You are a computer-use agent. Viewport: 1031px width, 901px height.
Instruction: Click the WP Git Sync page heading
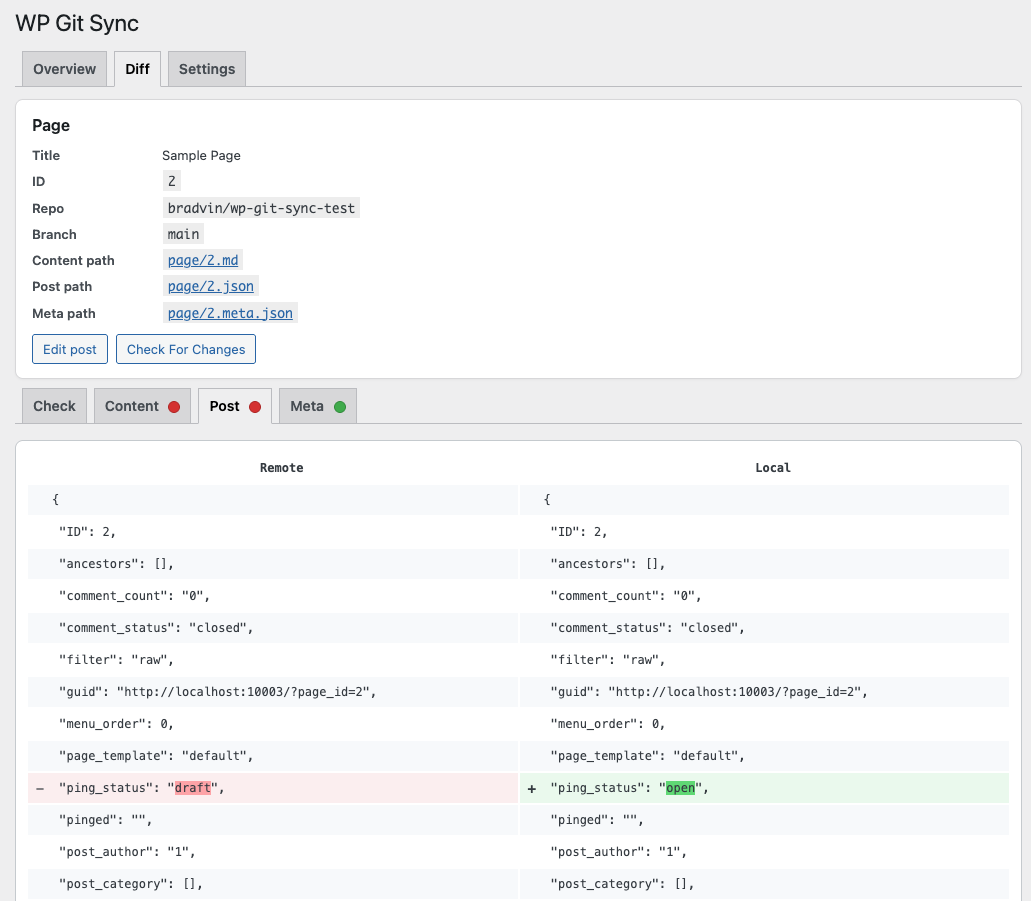77,24
